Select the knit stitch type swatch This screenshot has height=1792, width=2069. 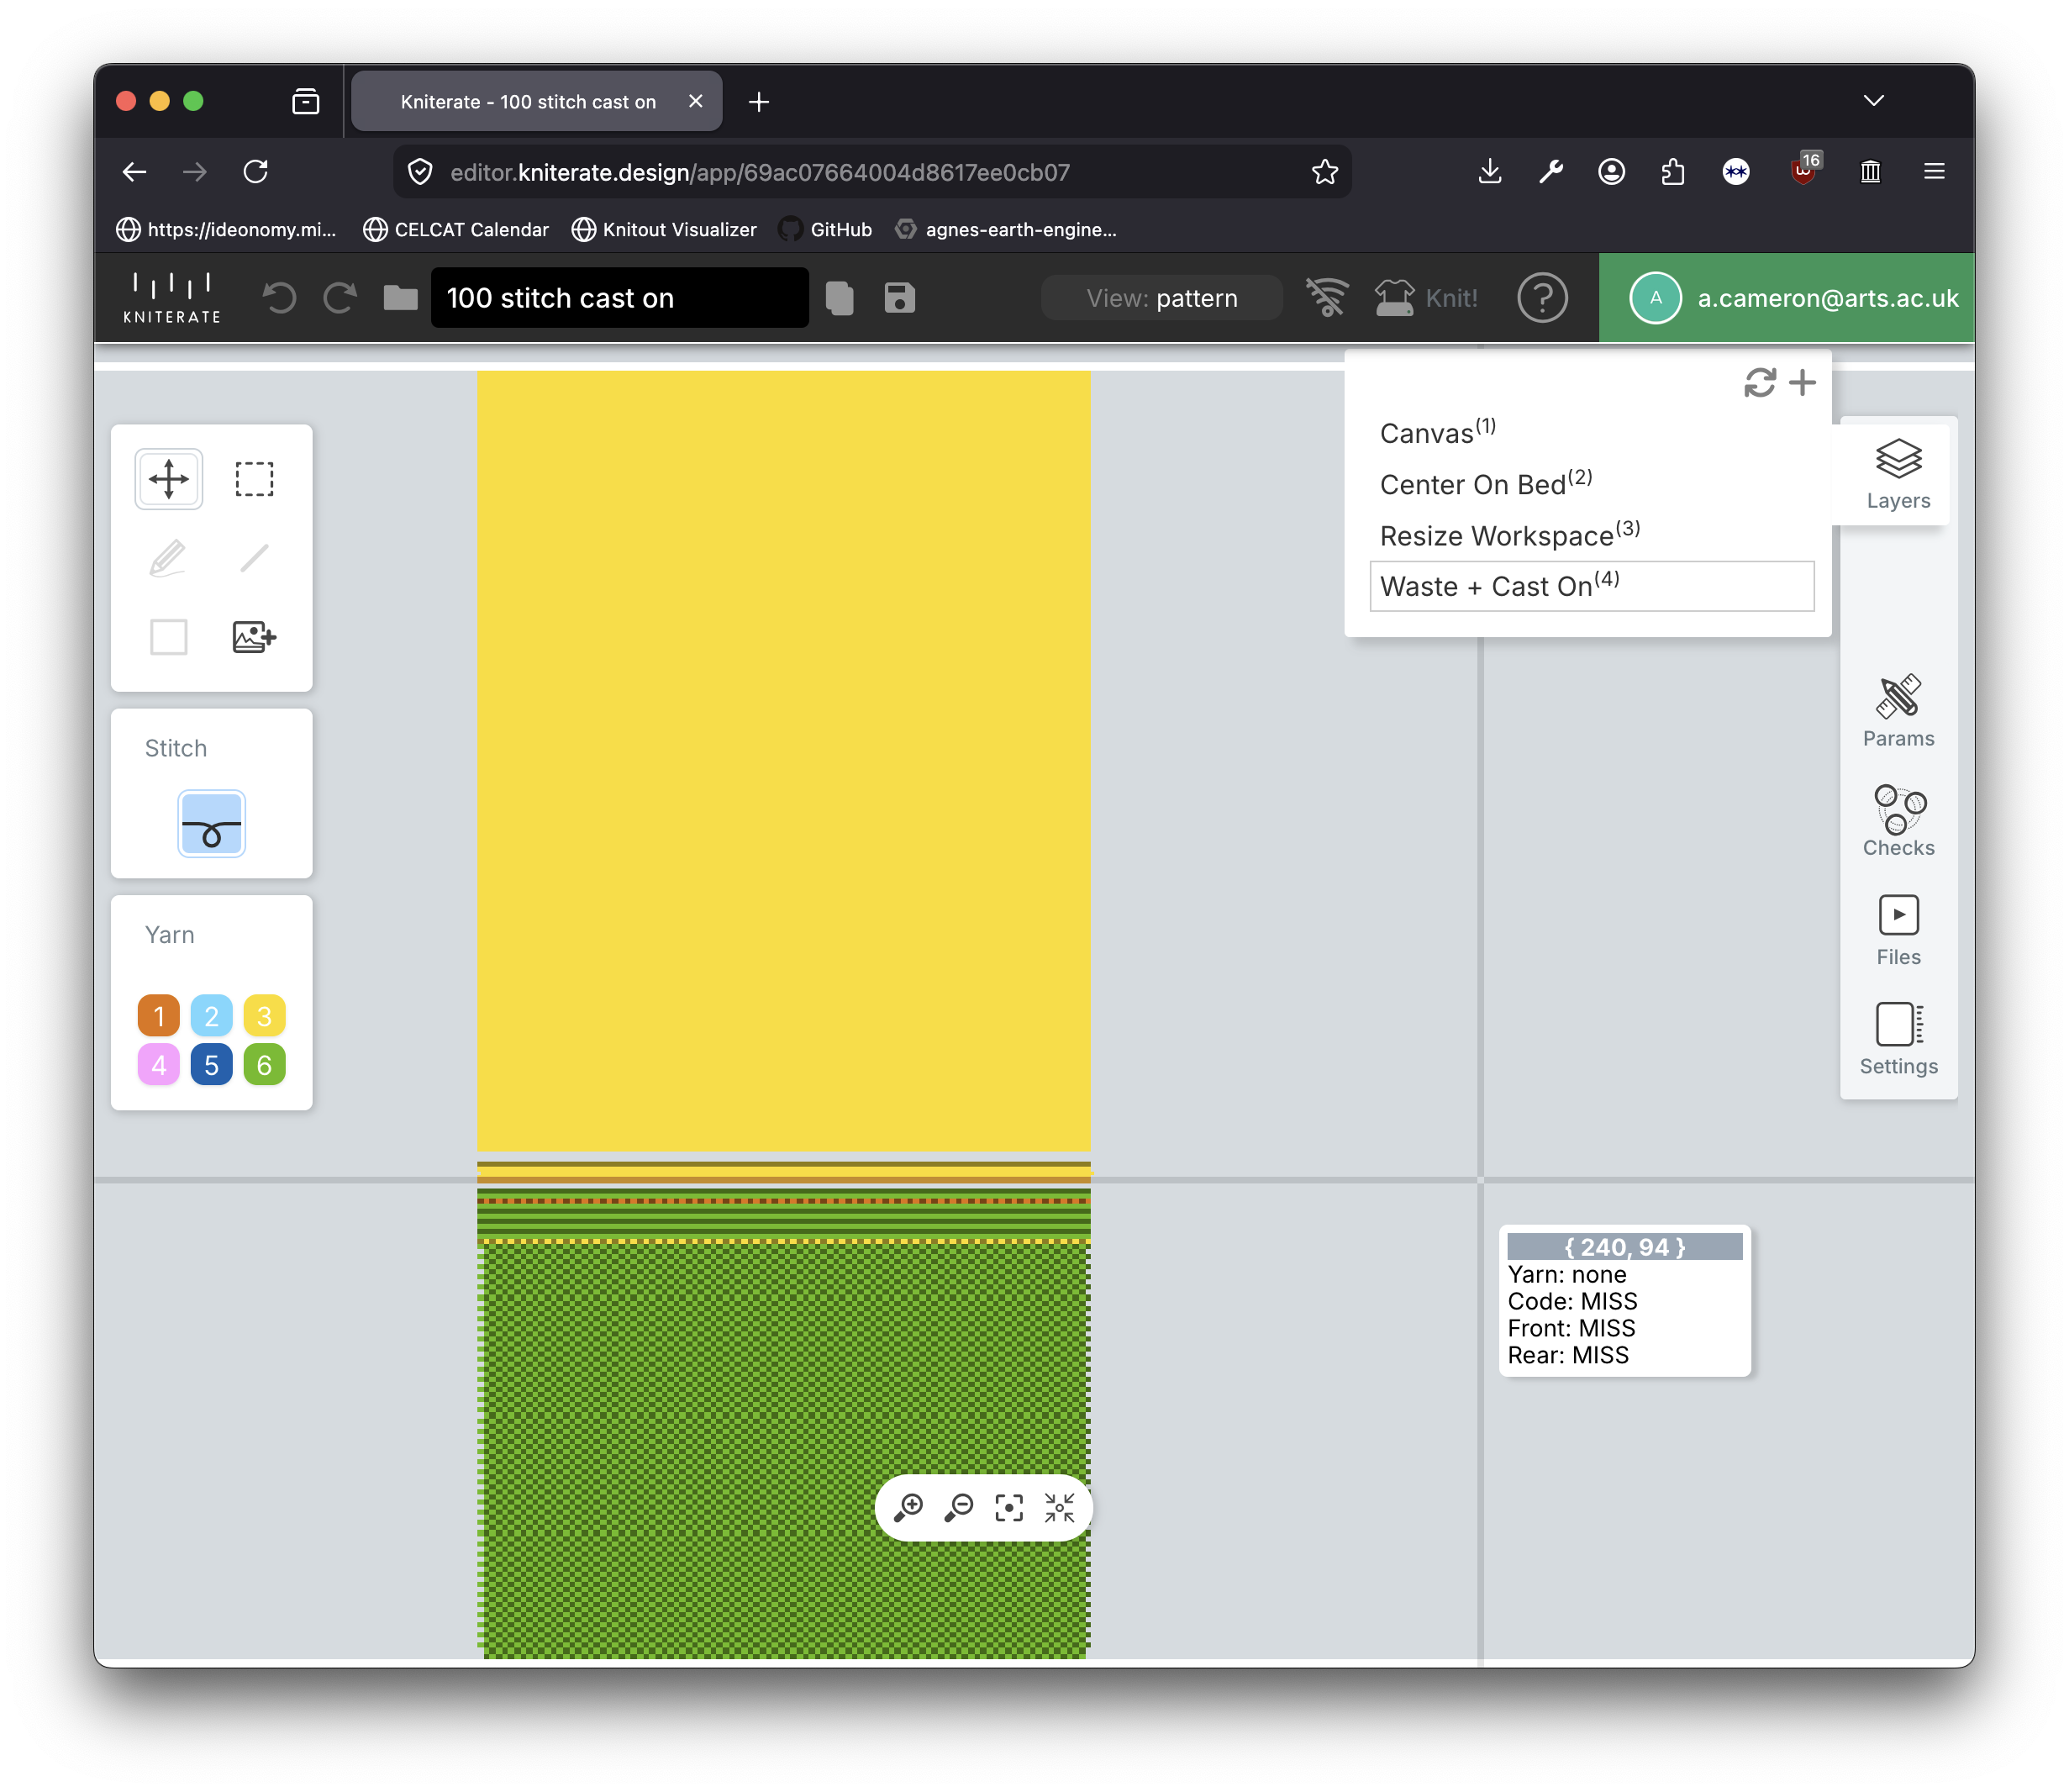tap(211, 824)
